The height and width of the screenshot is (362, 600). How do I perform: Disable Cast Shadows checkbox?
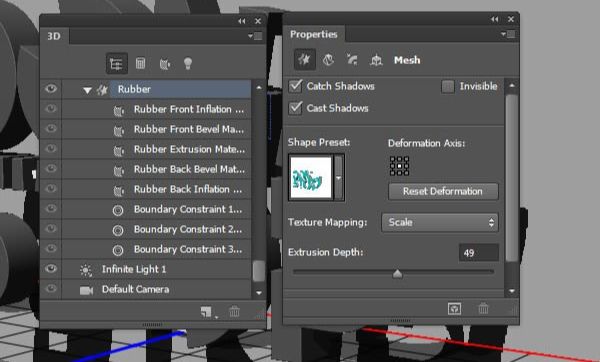click(x=295, y=108)
